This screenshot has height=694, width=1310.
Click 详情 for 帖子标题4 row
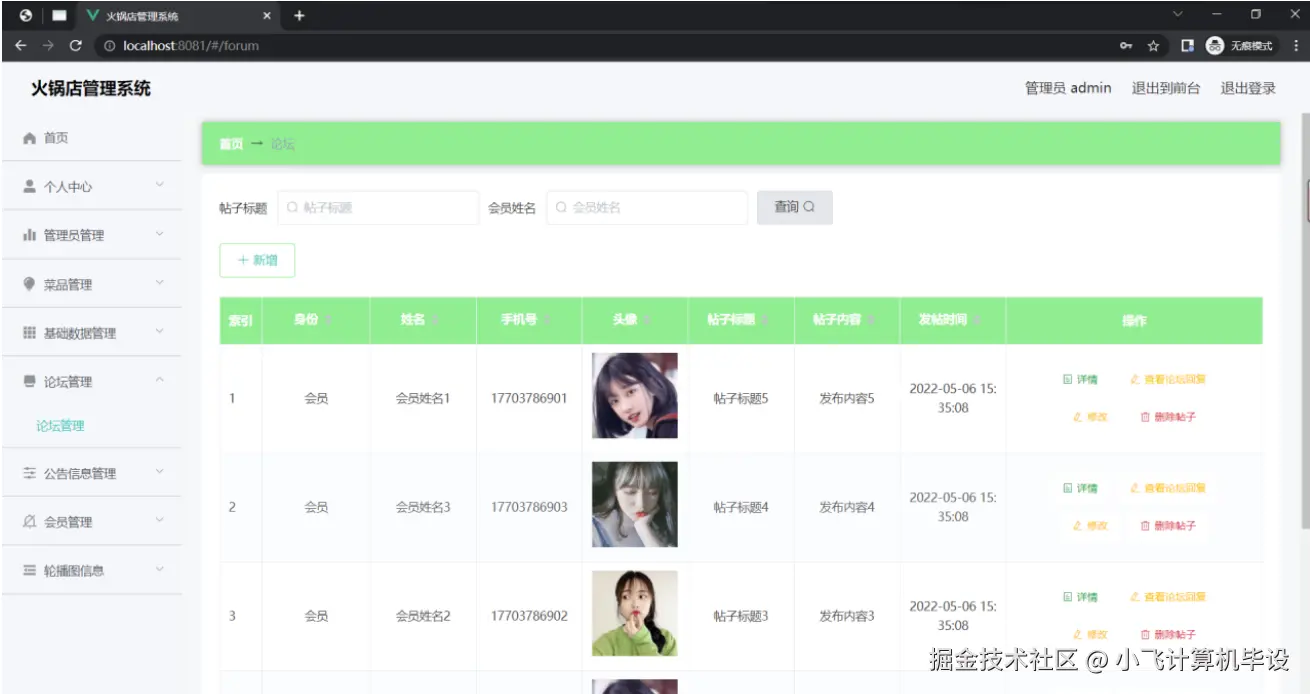click(1080, 488)
